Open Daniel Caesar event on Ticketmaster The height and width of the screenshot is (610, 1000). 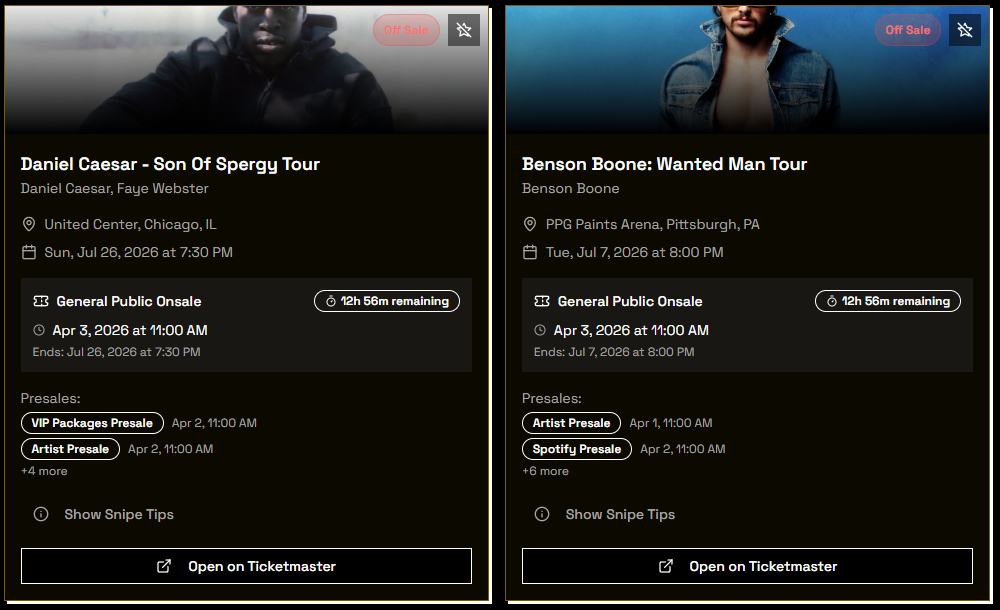point(246,566)
